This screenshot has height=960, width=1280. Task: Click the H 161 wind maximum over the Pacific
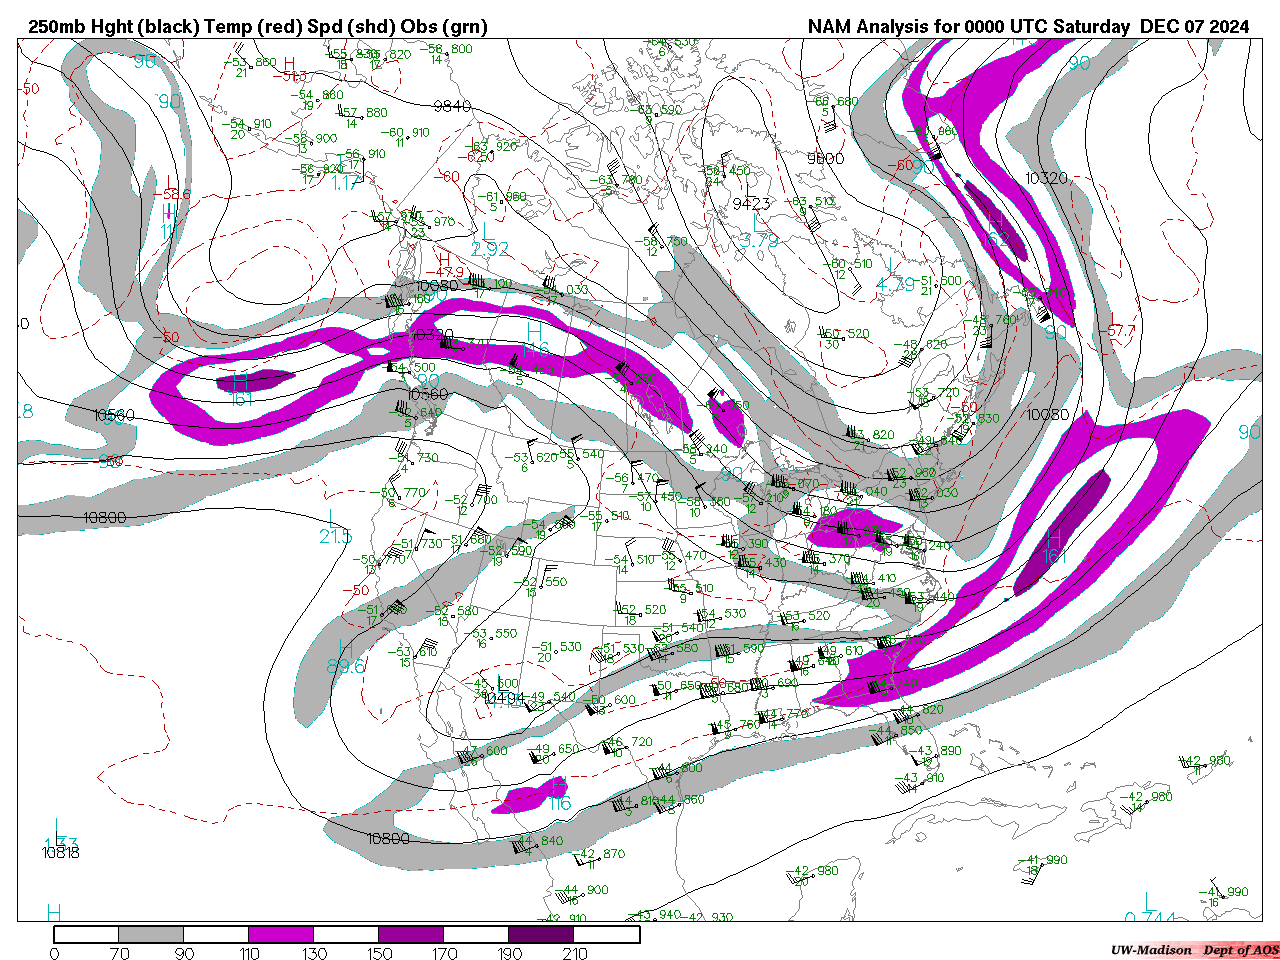click(241, 390)
